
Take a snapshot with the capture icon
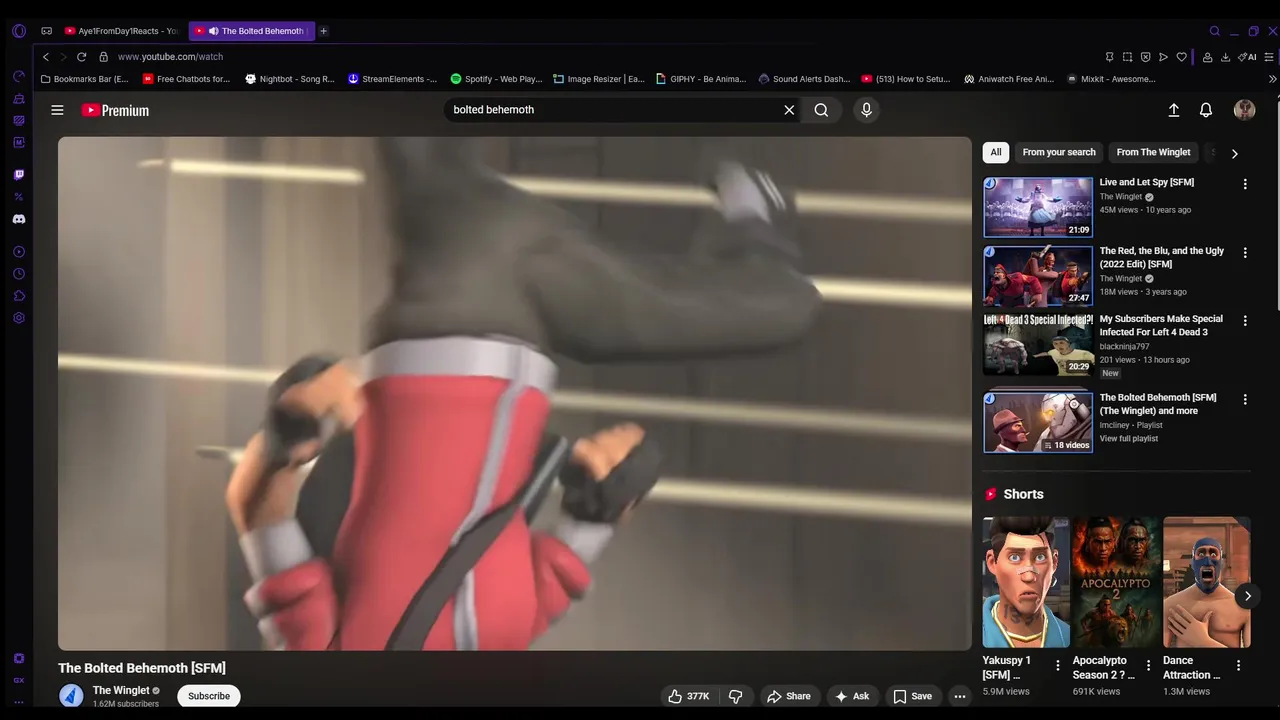pyautogui.click(x=1127, y=57)
